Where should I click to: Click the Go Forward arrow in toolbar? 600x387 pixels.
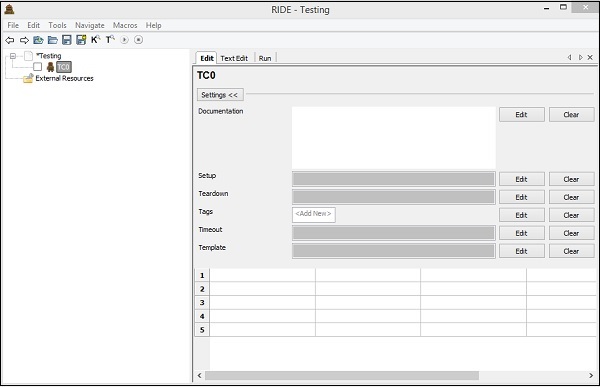pos(24,40)
